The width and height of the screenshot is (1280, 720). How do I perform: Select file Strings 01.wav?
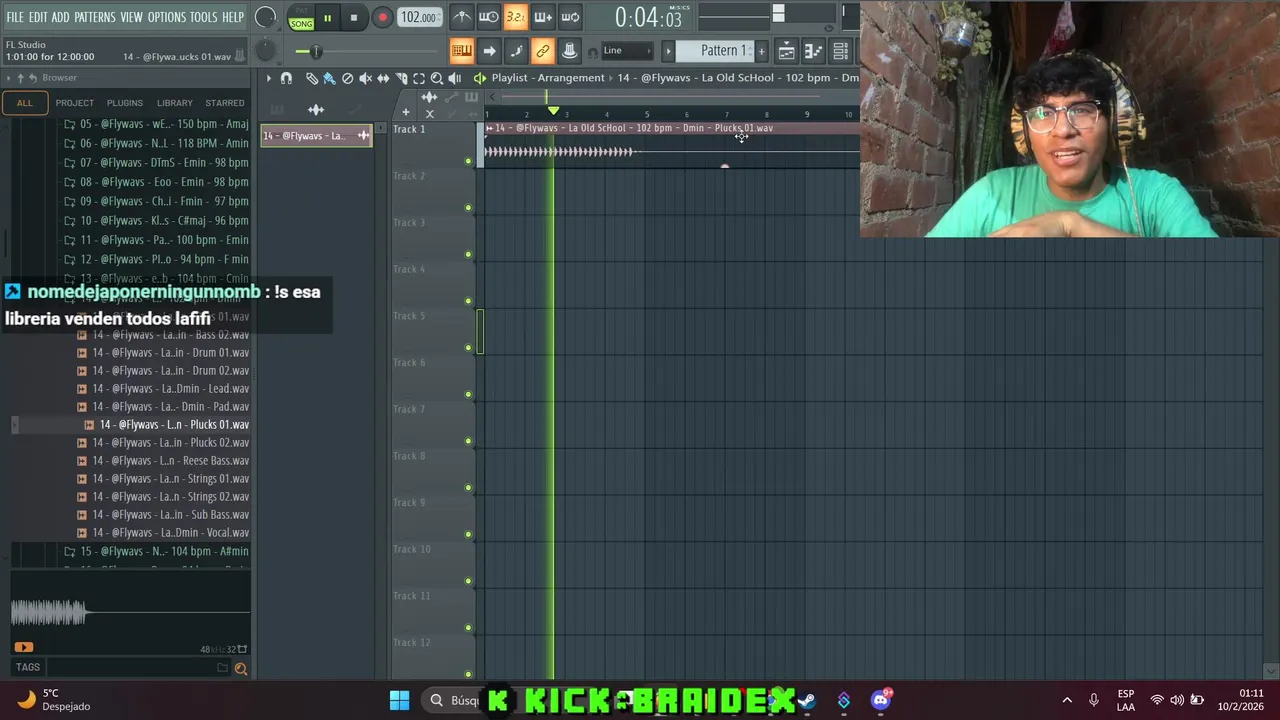164,478
